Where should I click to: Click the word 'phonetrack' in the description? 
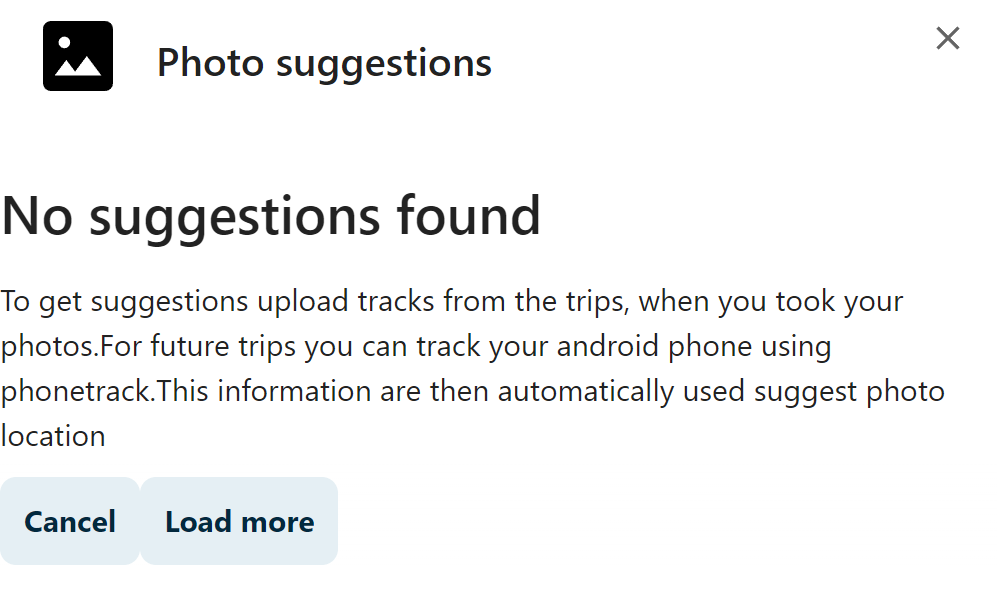coord(76,391)
